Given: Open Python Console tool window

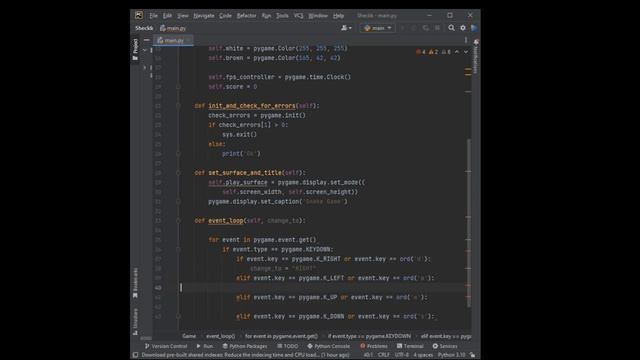Looking at the screenshot, I should coord(329,346).
